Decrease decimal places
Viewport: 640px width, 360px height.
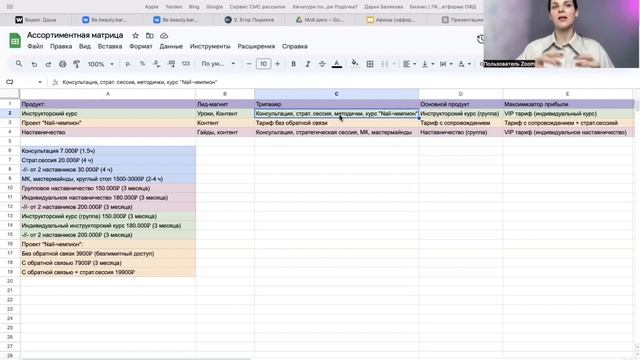156,64
